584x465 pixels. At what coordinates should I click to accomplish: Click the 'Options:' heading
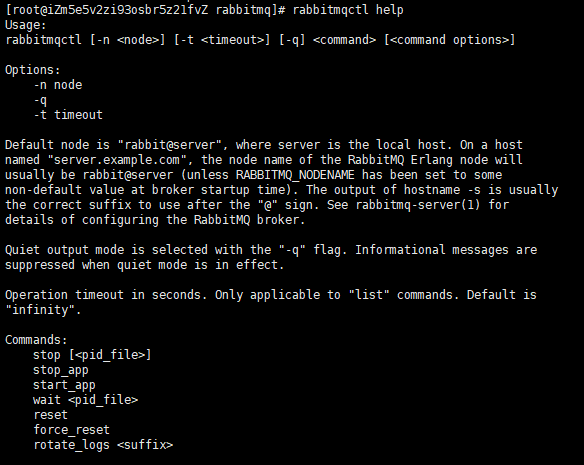click(32, 70)
